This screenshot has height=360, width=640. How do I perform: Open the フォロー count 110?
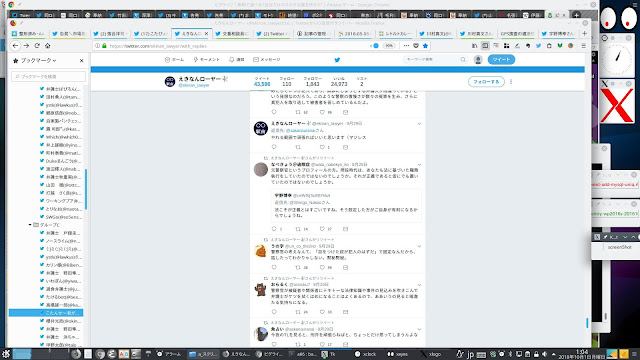(287, 82)
